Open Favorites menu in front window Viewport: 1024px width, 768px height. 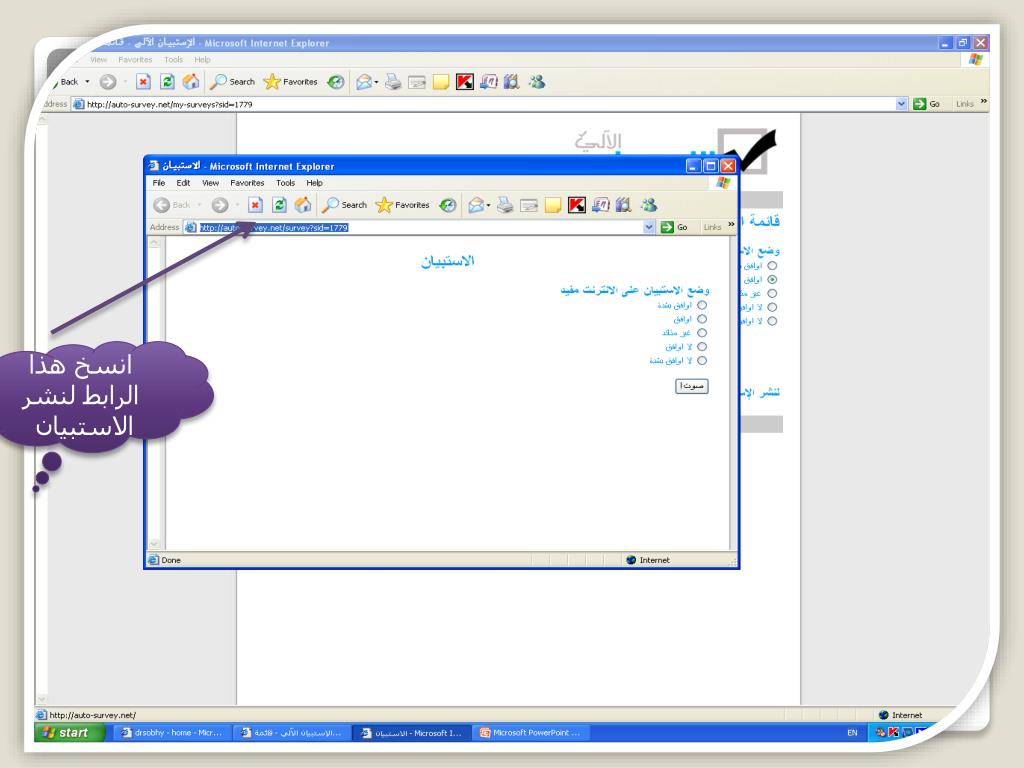tap(247, 183)
